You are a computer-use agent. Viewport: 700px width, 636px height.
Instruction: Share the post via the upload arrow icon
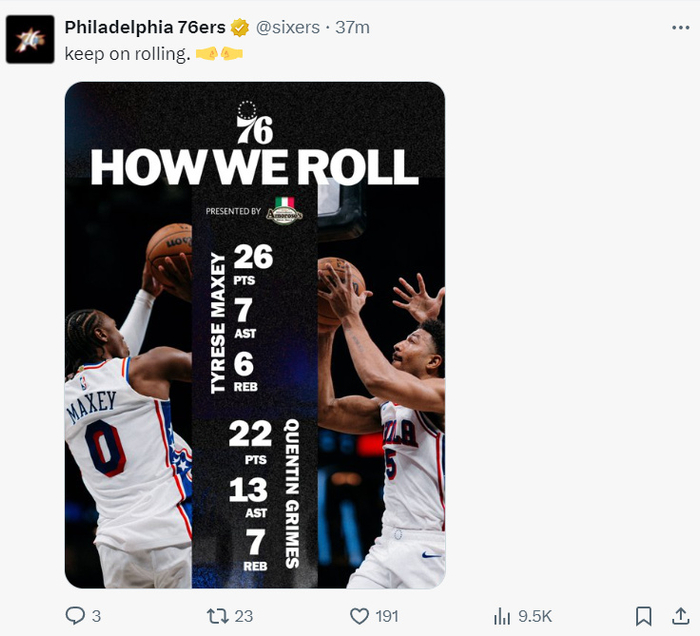pyautogui.click(x=680, y=616)
